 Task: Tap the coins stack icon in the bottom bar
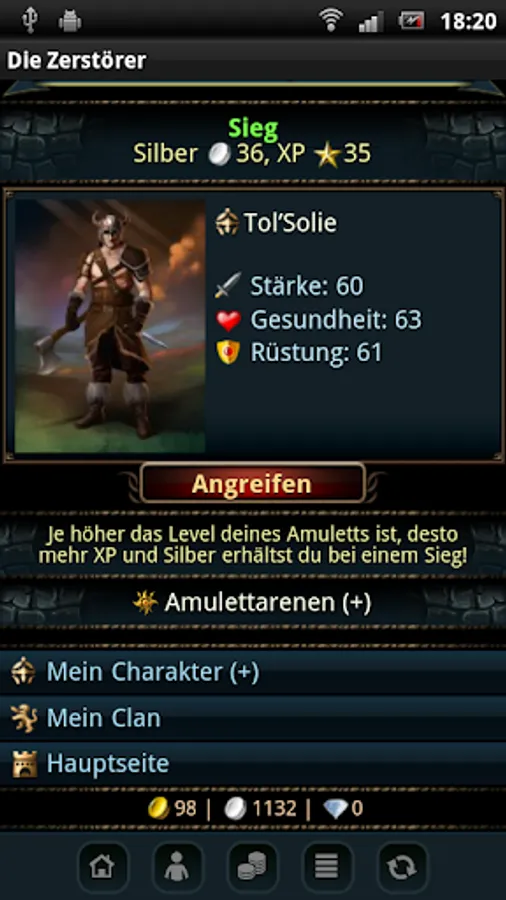point(252,867)
